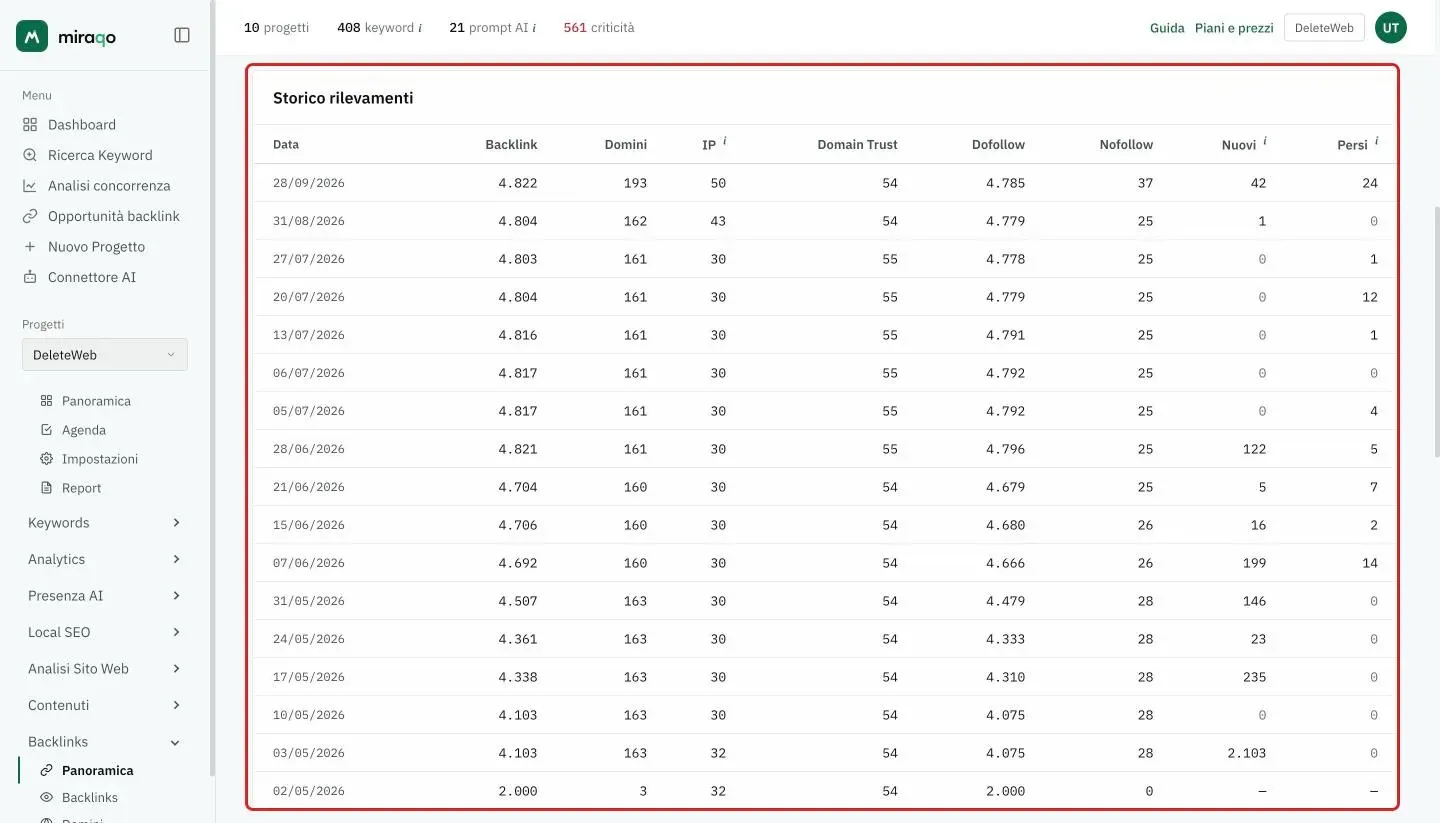
Task: Click the info icon on IP column
Action: pyautogui.click(x=724, y=141)
